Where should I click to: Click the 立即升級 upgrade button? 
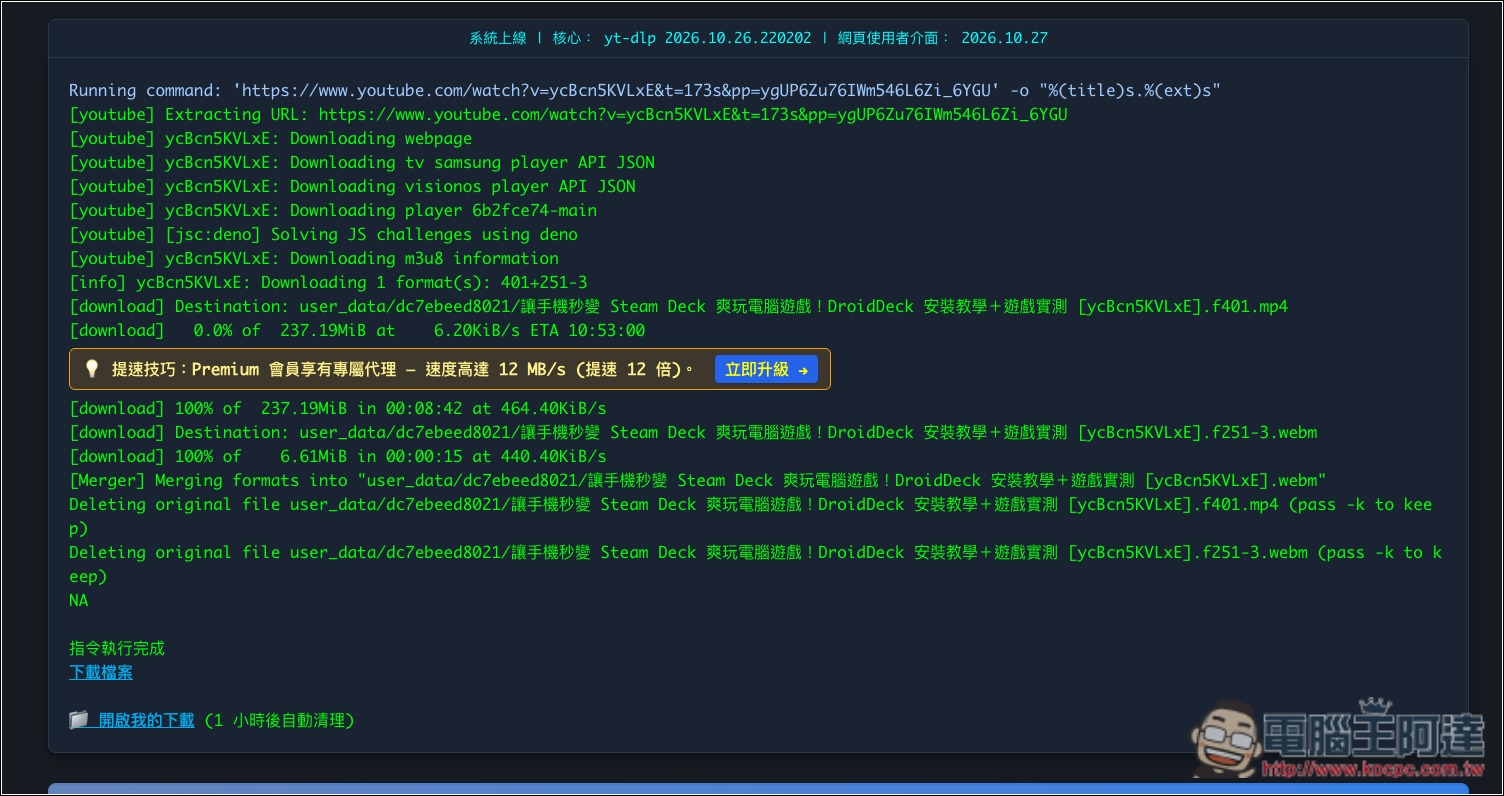(x=766, y=369)
